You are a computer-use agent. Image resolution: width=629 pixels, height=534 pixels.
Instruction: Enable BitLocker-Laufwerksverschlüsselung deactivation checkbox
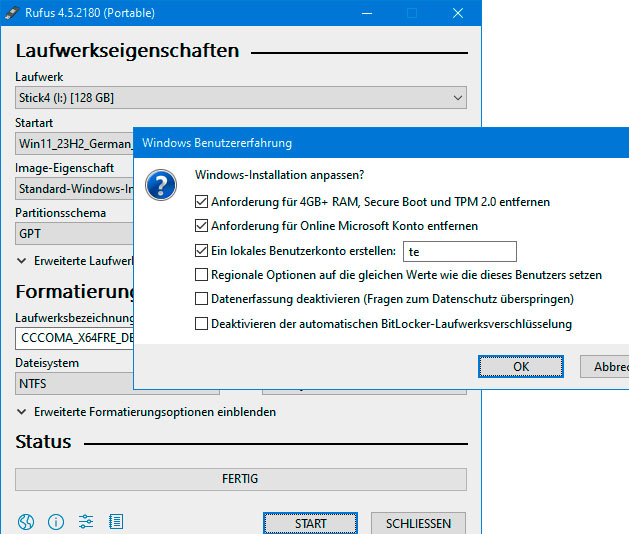(x=201, y=323)
